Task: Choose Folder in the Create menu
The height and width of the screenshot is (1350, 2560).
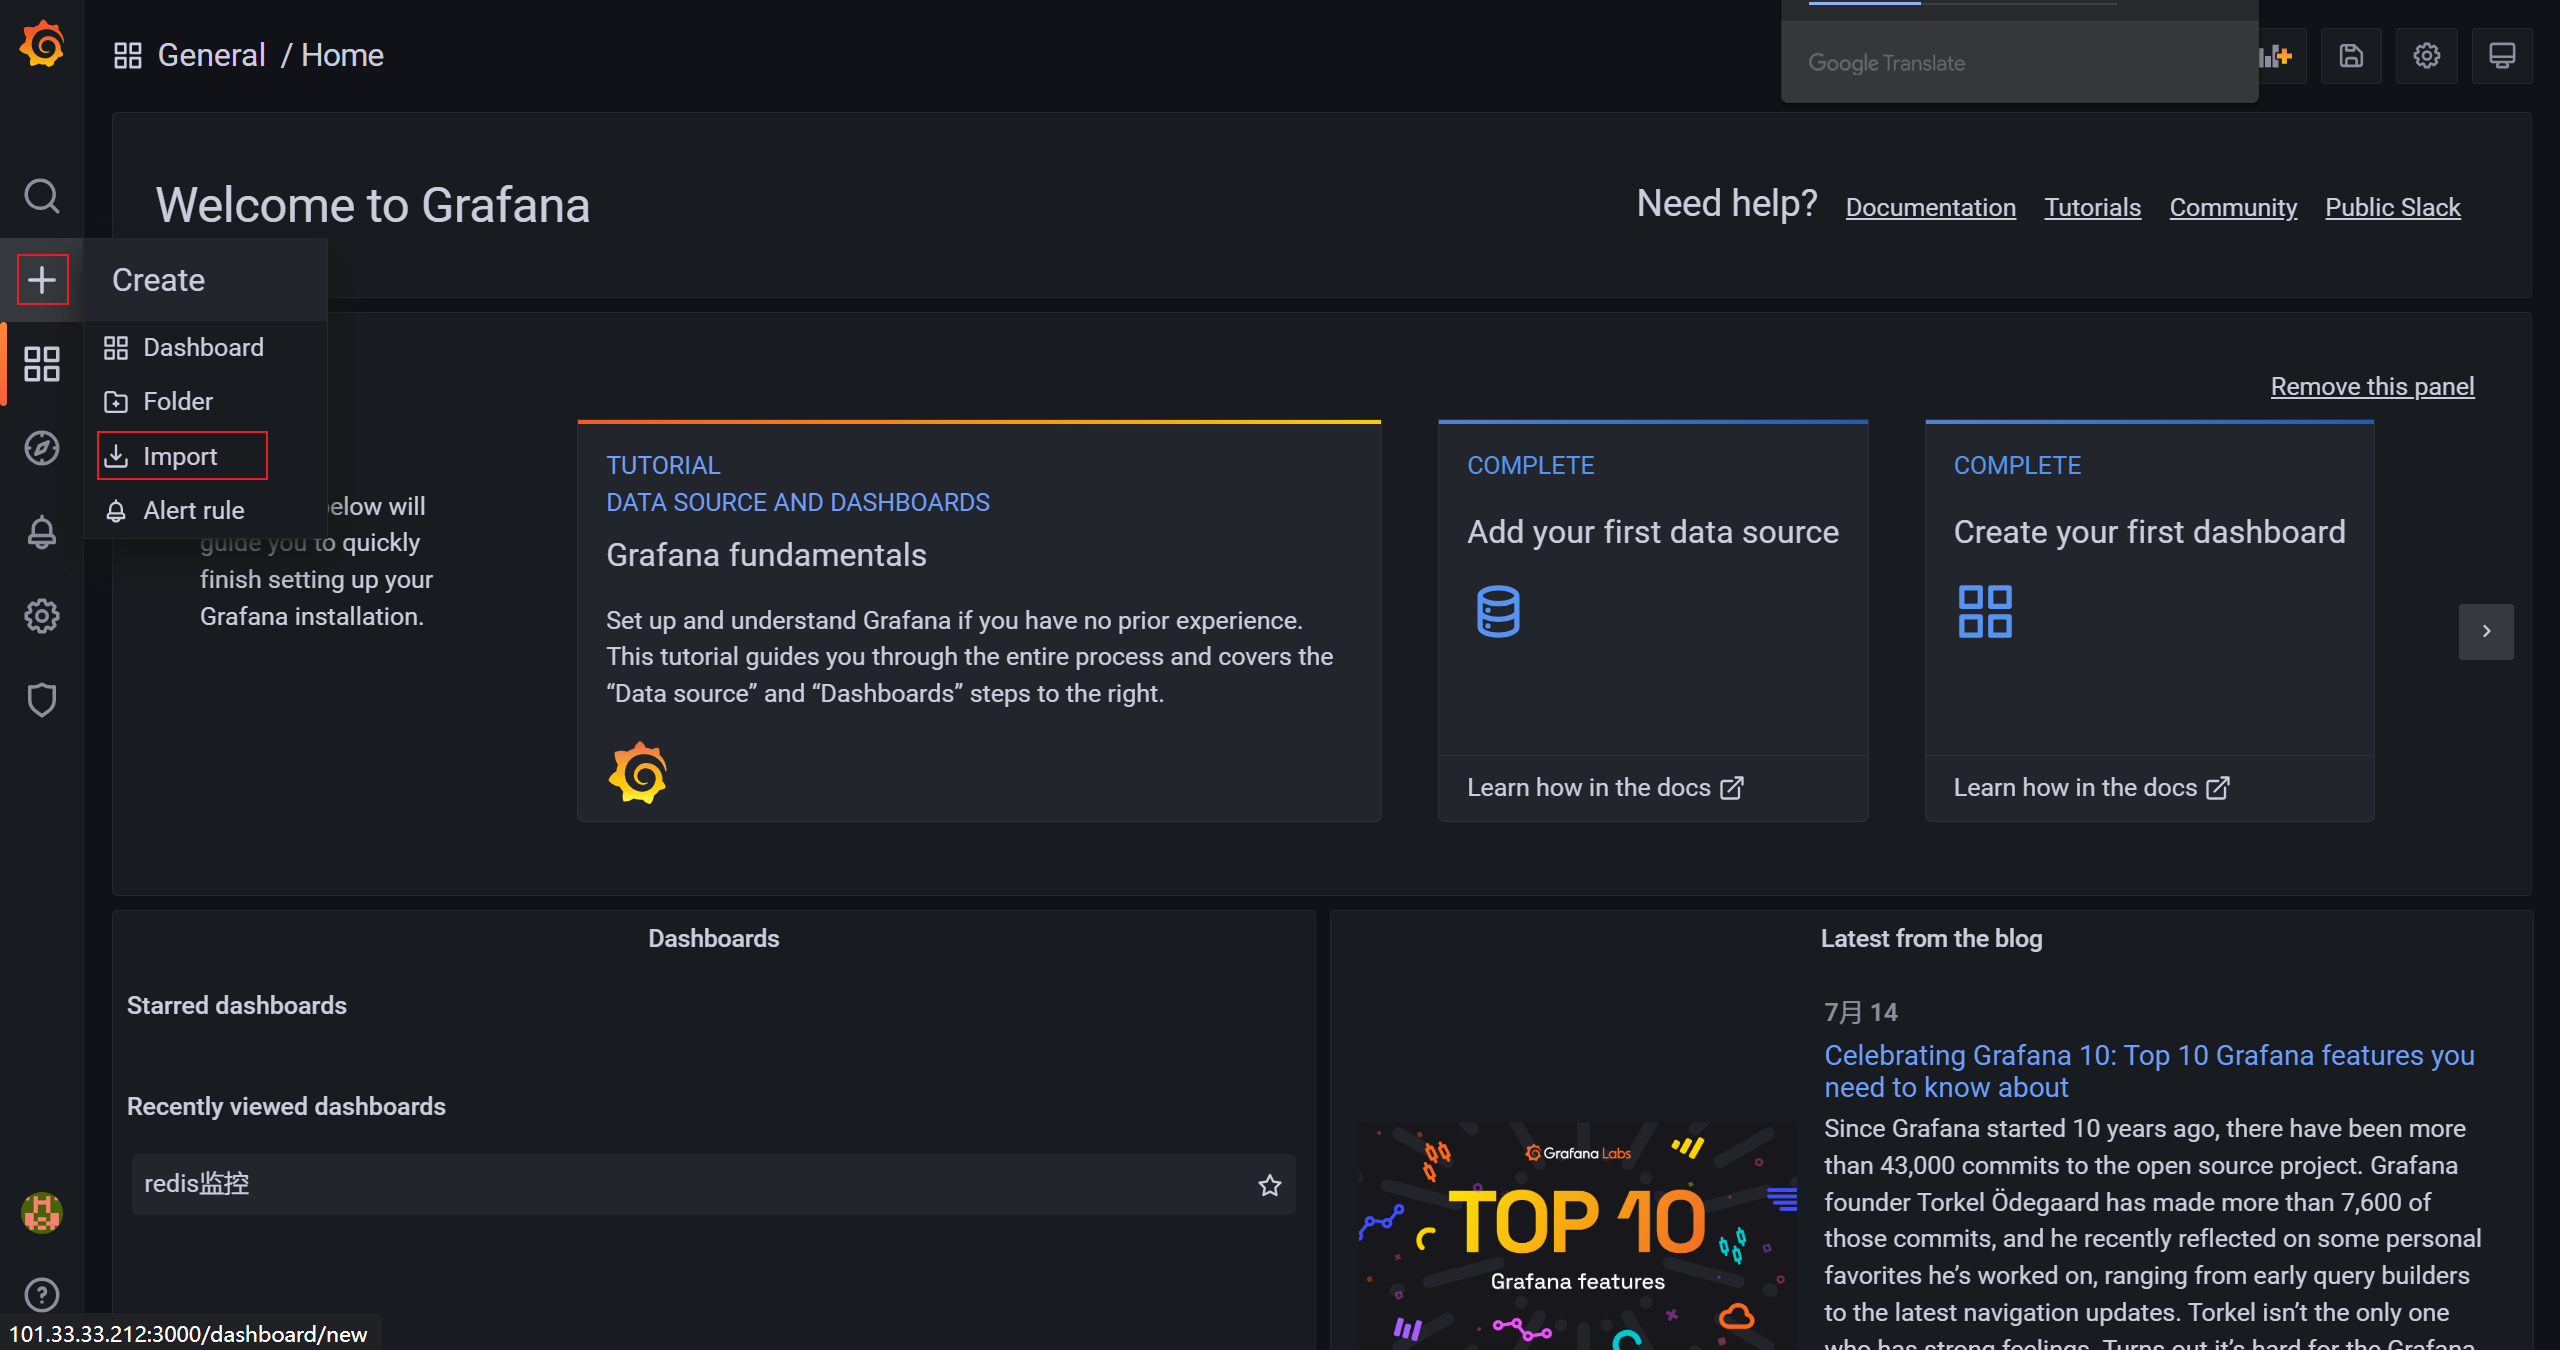Action: click(177, 401)
